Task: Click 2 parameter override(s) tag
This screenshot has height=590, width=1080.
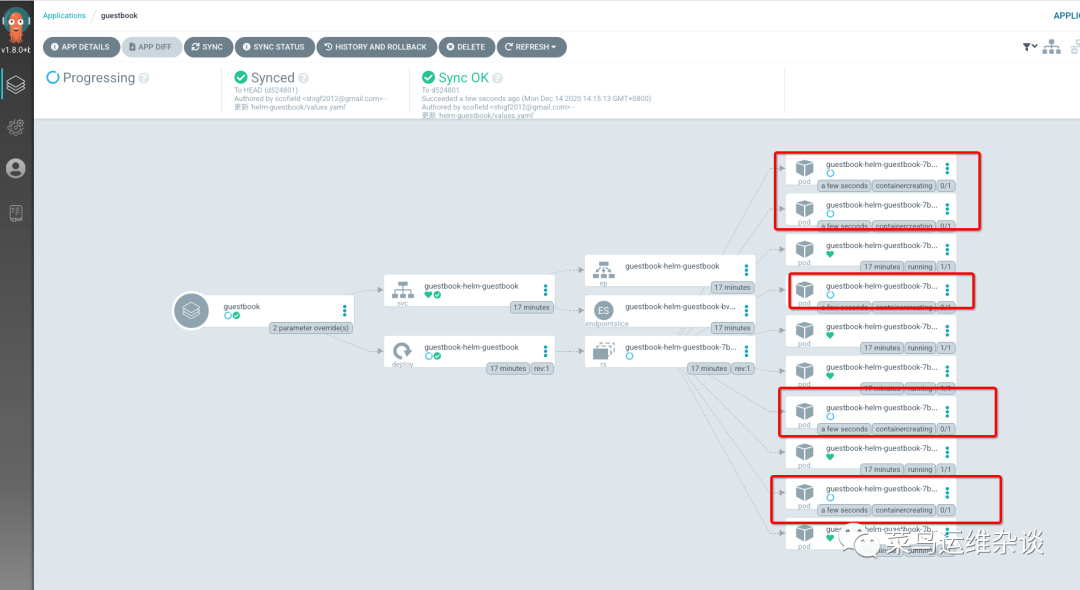Action: click(311, 328)
